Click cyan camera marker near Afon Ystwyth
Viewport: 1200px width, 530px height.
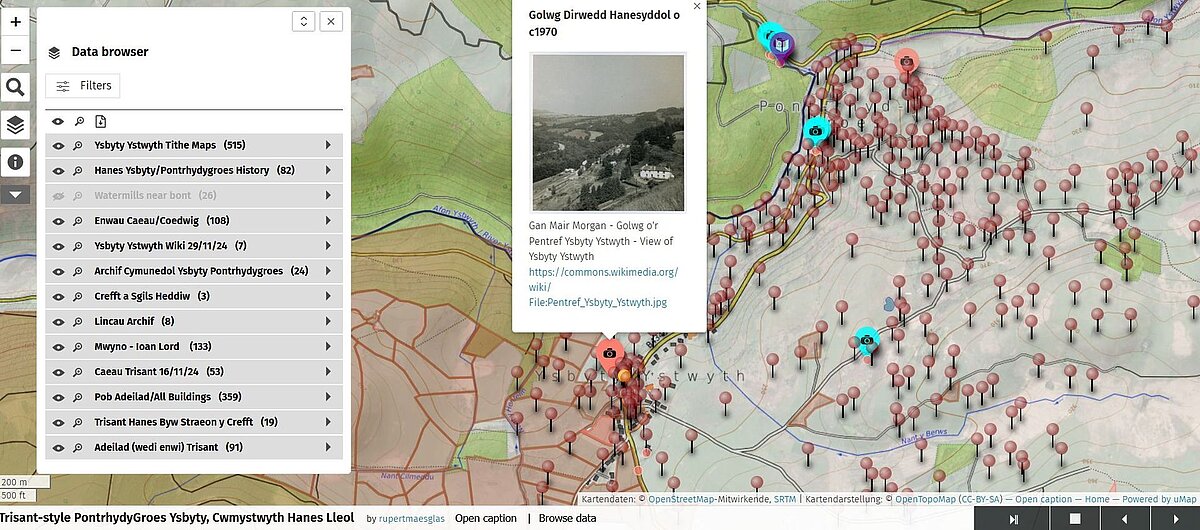click(x=816, y=130)
